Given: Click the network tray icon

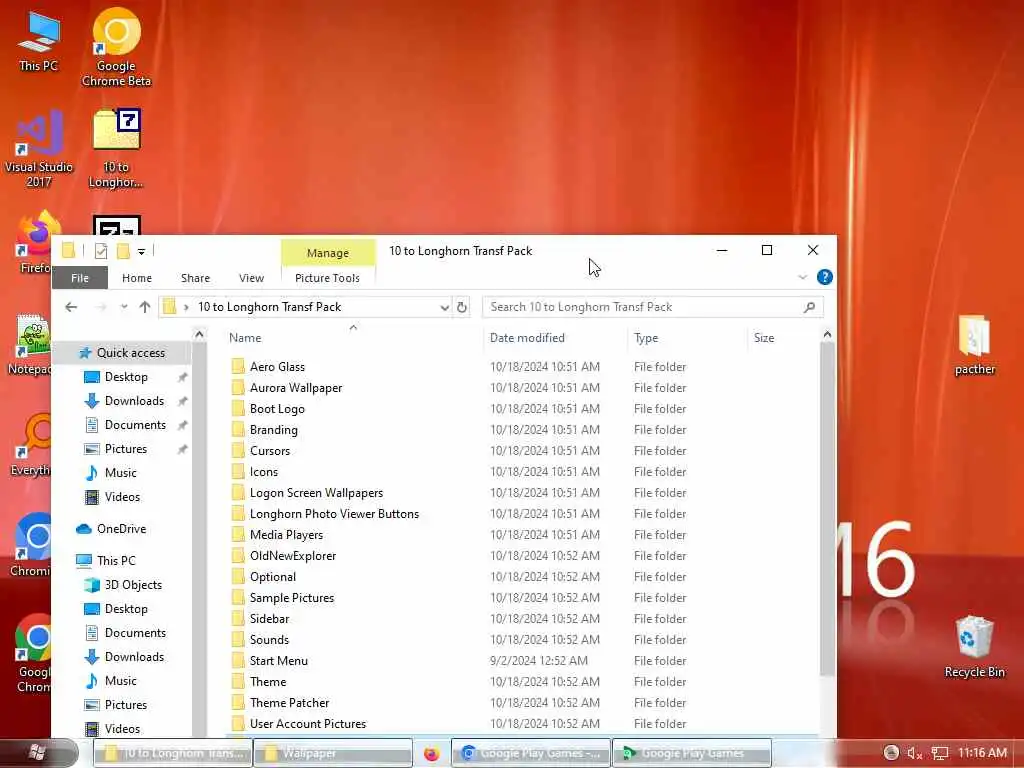Looking at the screenshot, I should (939, 754).
